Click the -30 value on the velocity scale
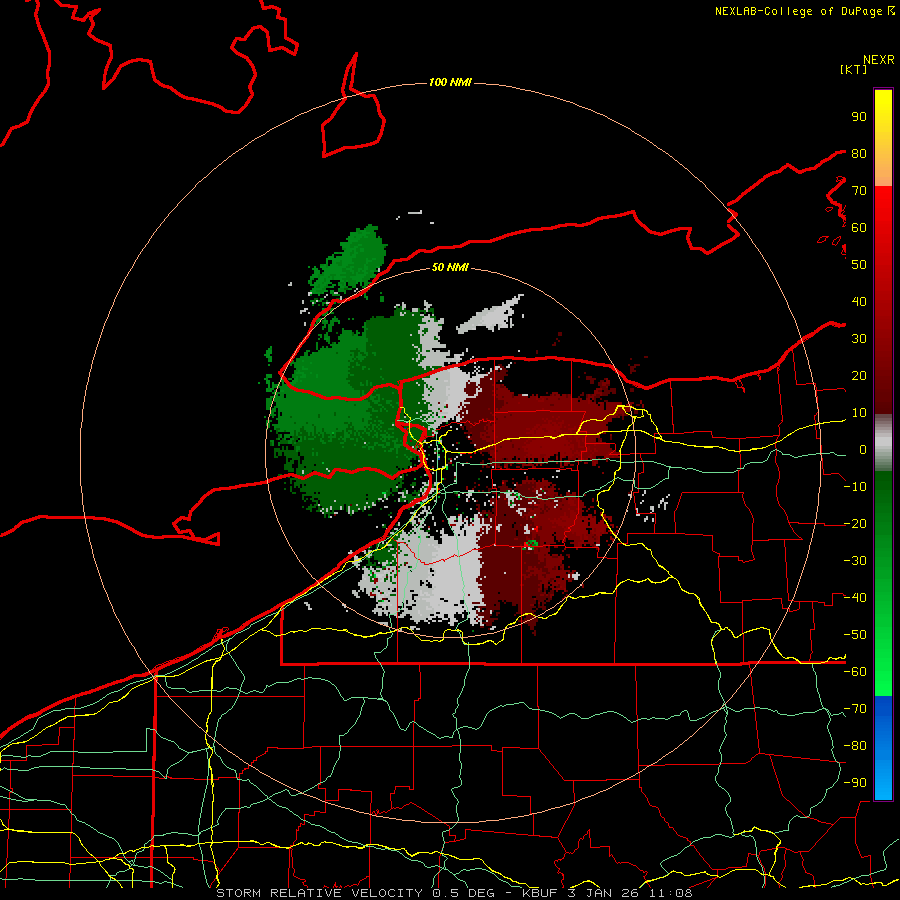The height and width of the screenshot is (900, 900). pyautogui.click(x=855, y=561)
